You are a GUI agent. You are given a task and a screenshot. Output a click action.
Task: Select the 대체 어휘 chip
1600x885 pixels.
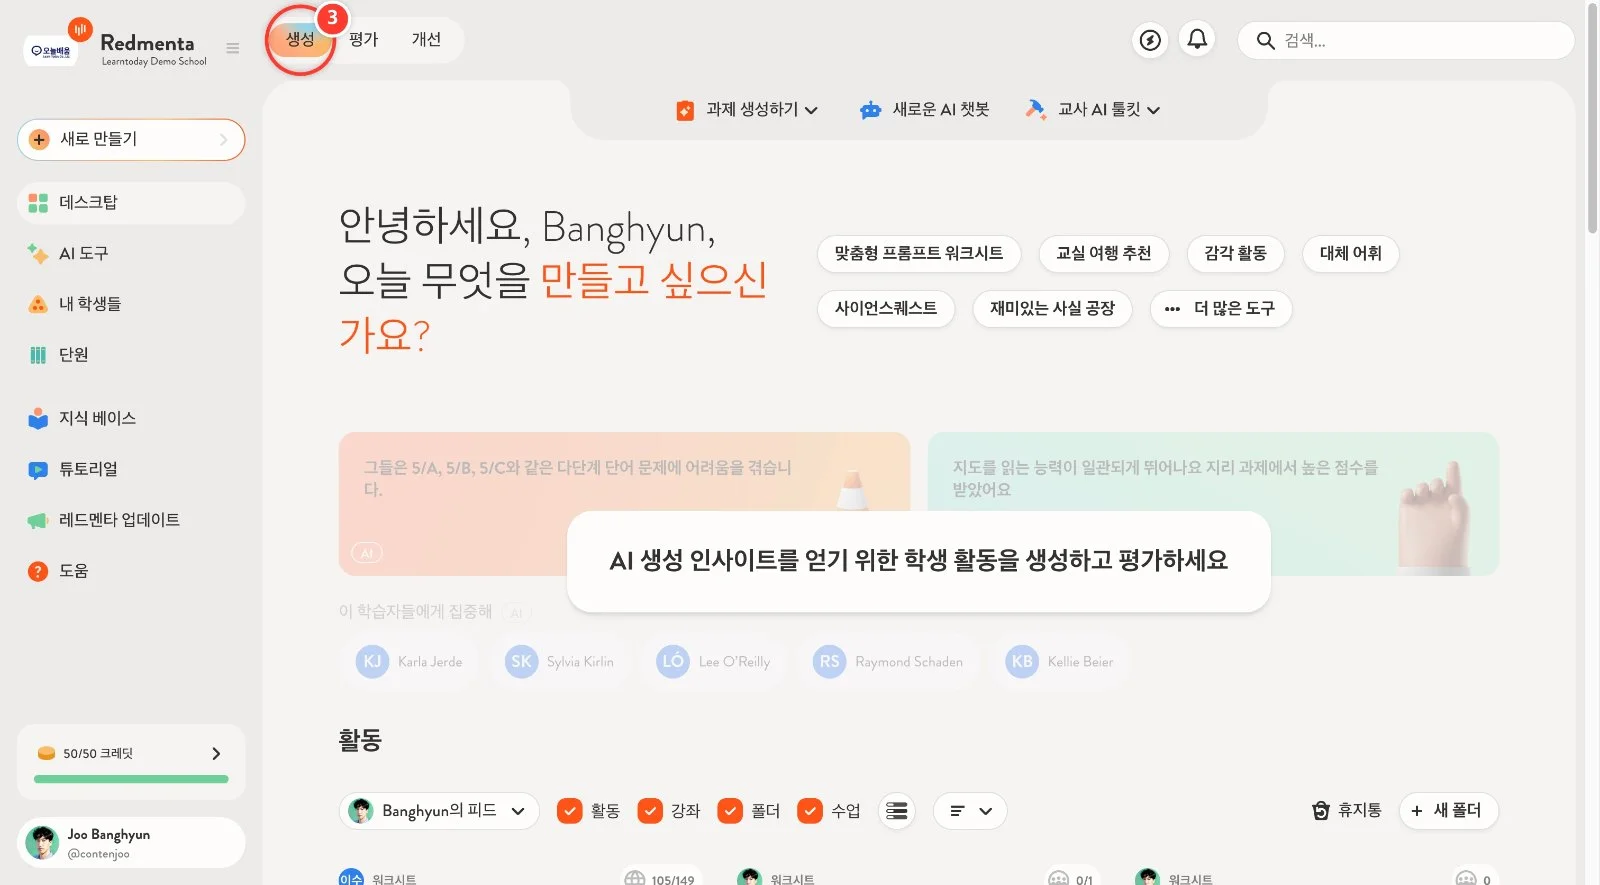click(x=1350, y=254)
